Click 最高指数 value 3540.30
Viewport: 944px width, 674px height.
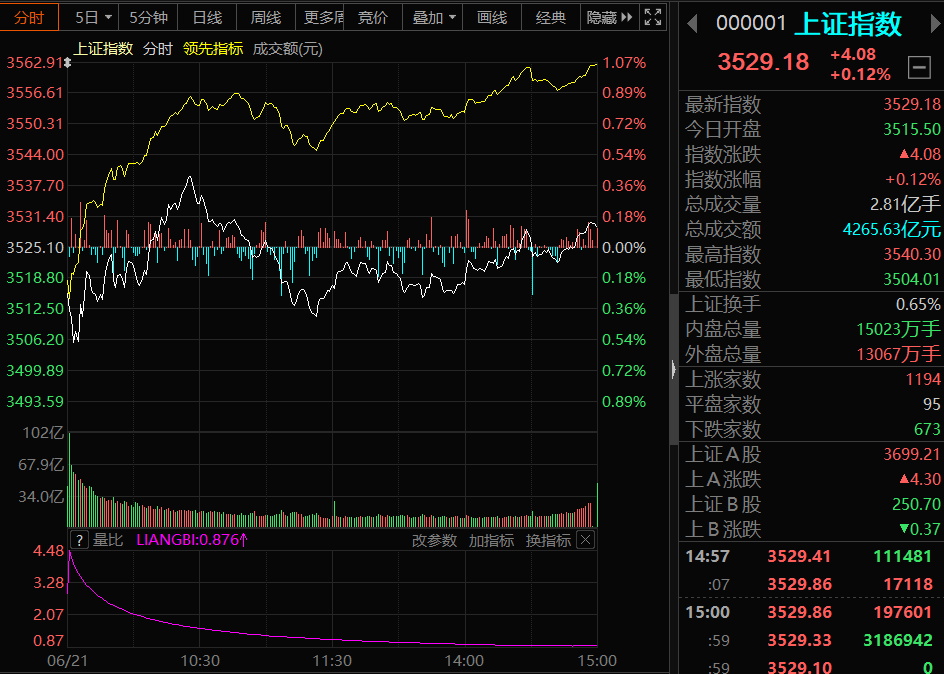click(911, 254)
